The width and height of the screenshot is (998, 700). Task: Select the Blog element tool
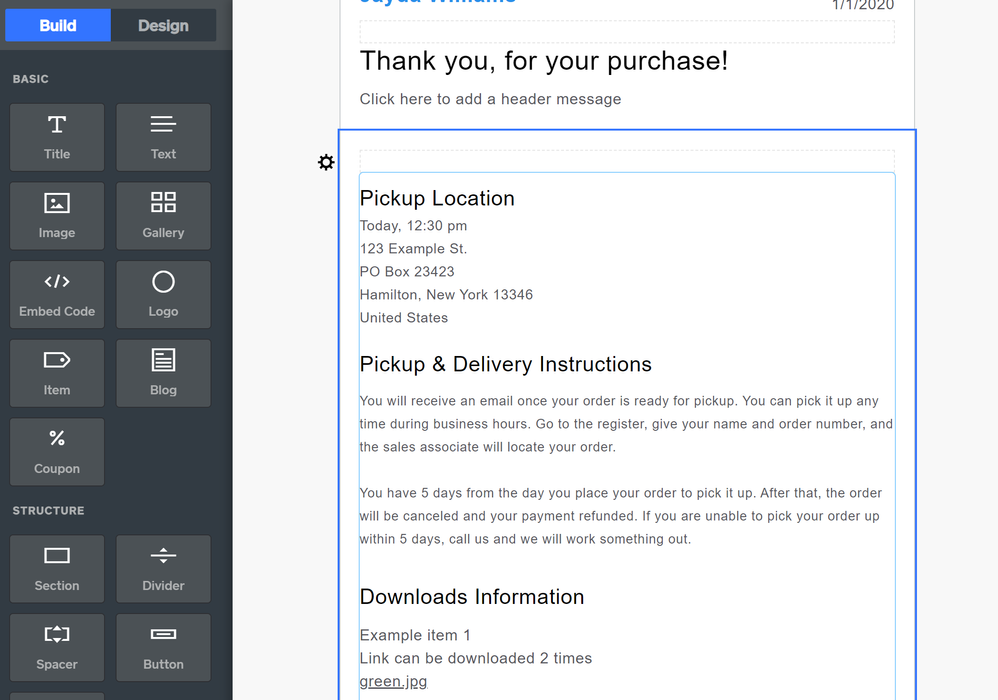[x=163, y=373]
